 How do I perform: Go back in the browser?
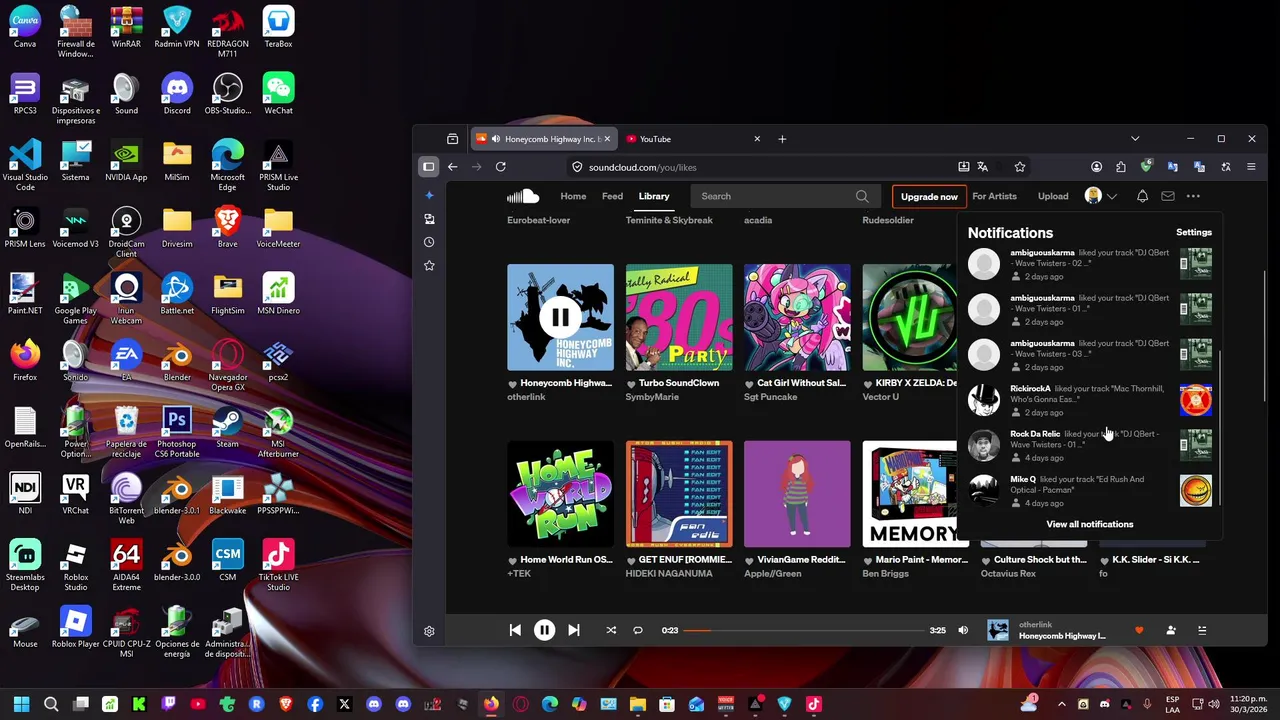pyautogui.click(x=452, y=167)
